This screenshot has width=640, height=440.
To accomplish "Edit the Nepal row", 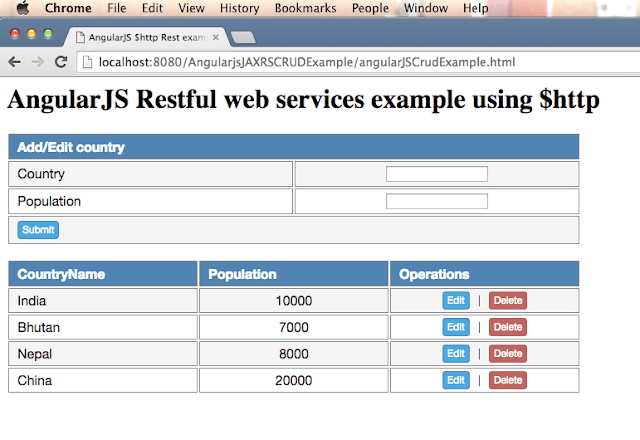I will [456, 353].
